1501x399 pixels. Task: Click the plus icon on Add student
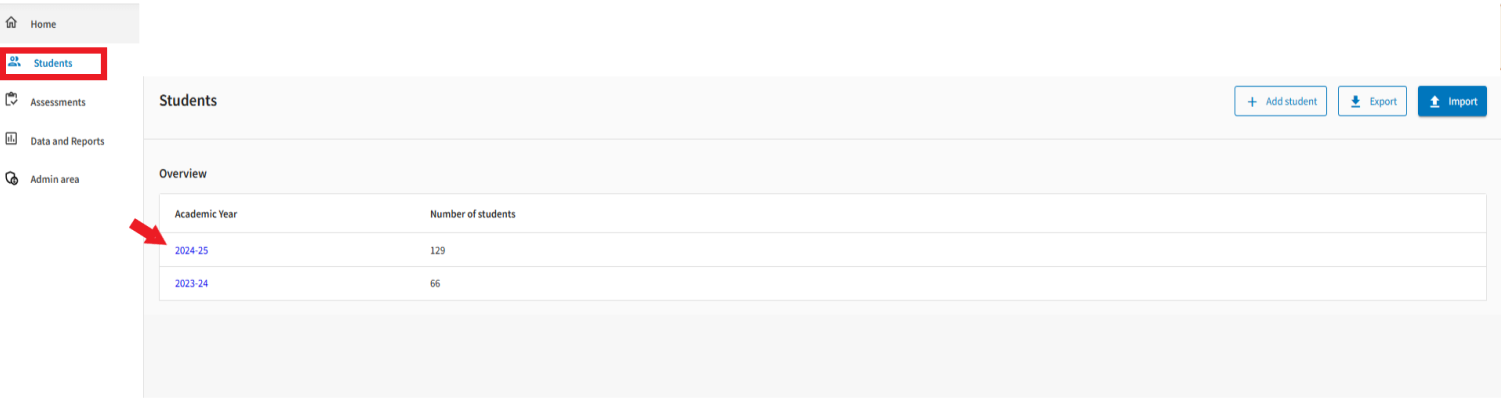tap(1252, 101)
